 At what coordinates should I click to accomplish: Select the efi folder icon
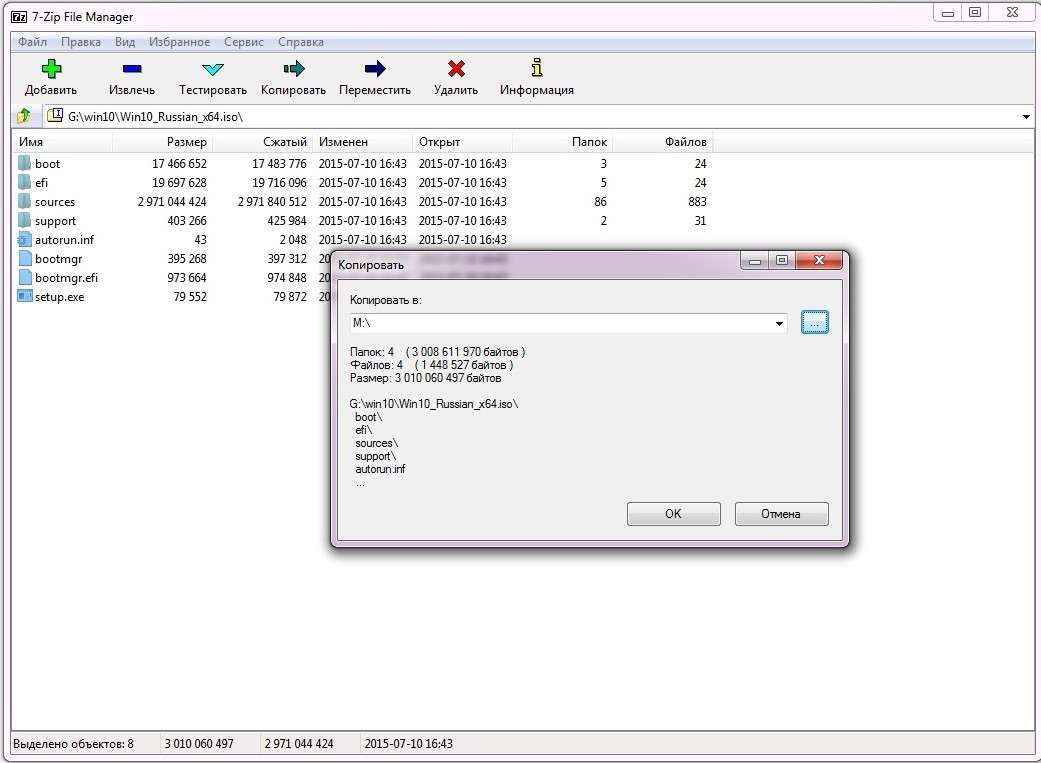coord(25,182)
